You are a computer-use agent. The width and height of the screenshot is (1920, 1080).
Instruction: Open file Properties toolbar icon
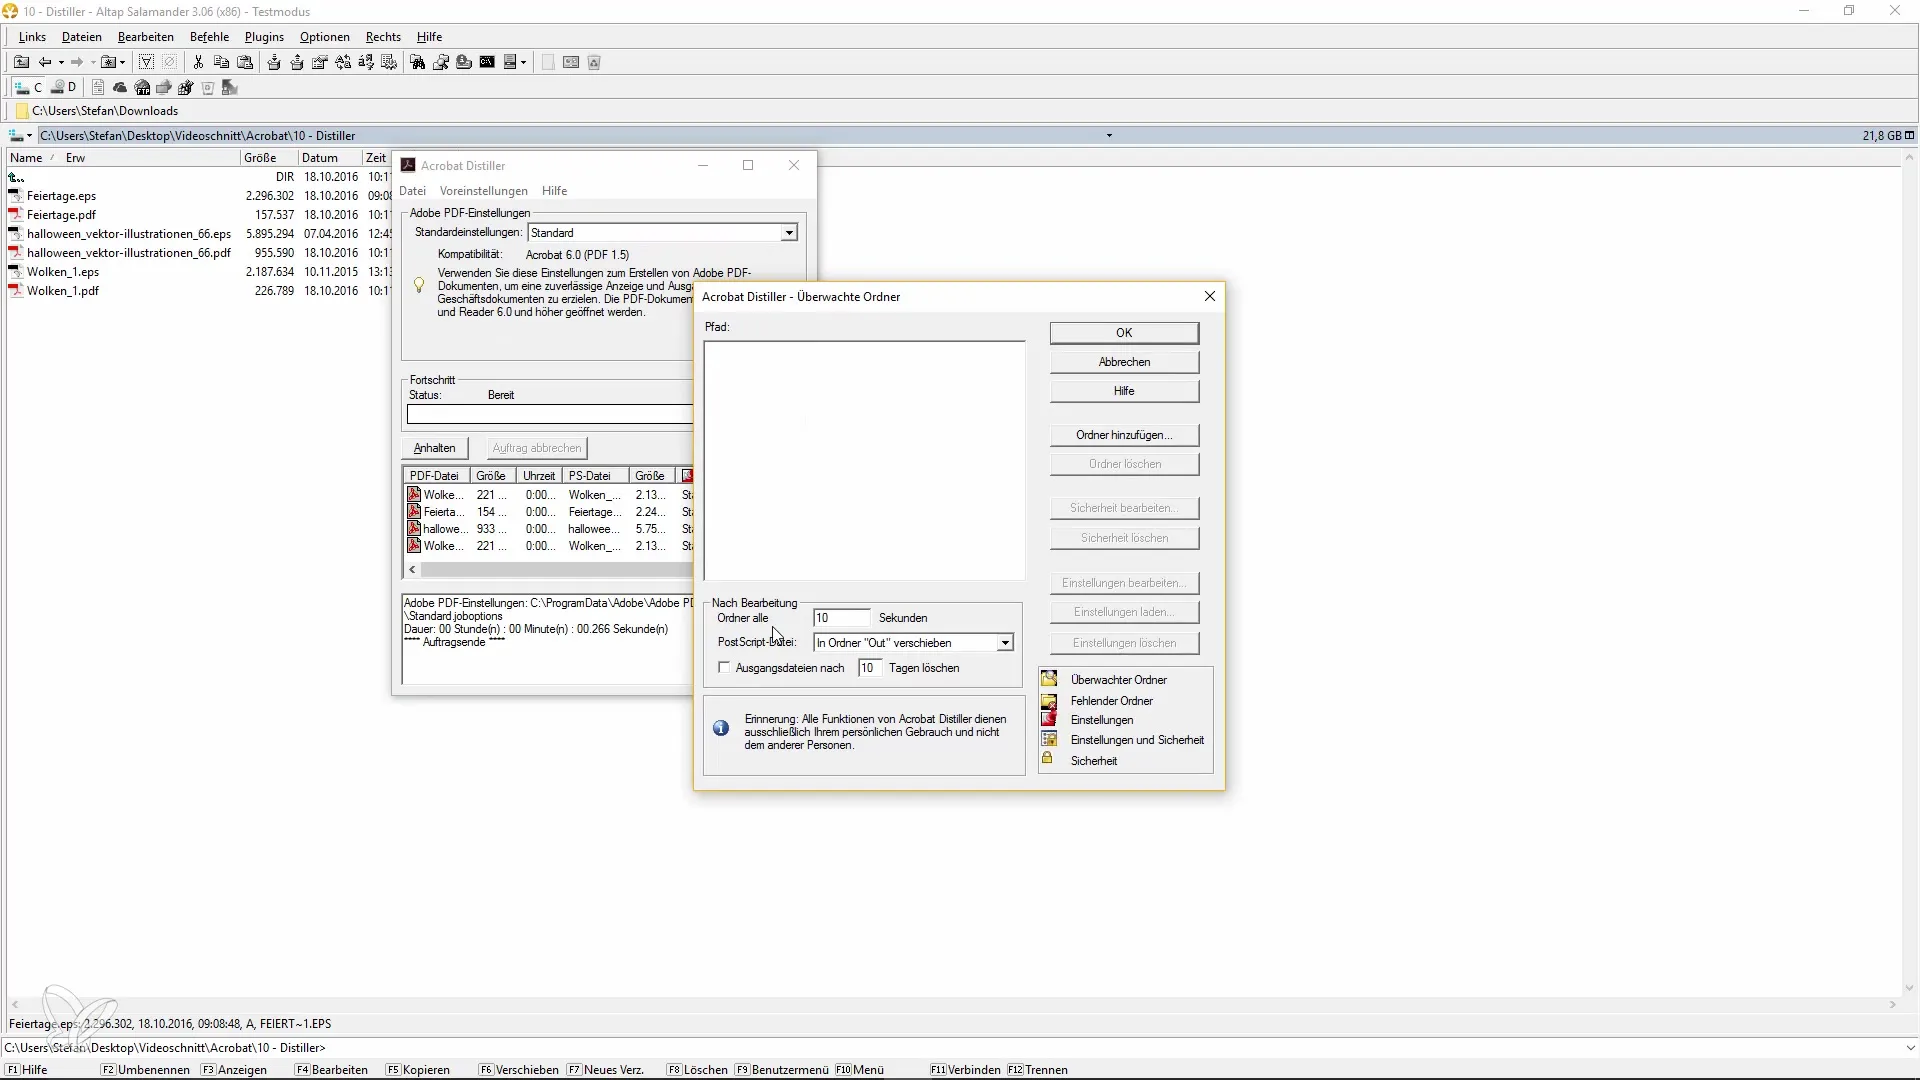tap(320, 62)
